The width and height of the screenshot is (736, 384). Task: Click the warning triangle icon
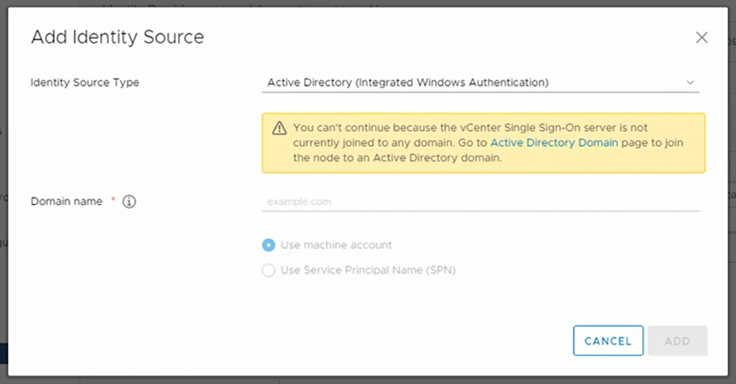[279, 128]
